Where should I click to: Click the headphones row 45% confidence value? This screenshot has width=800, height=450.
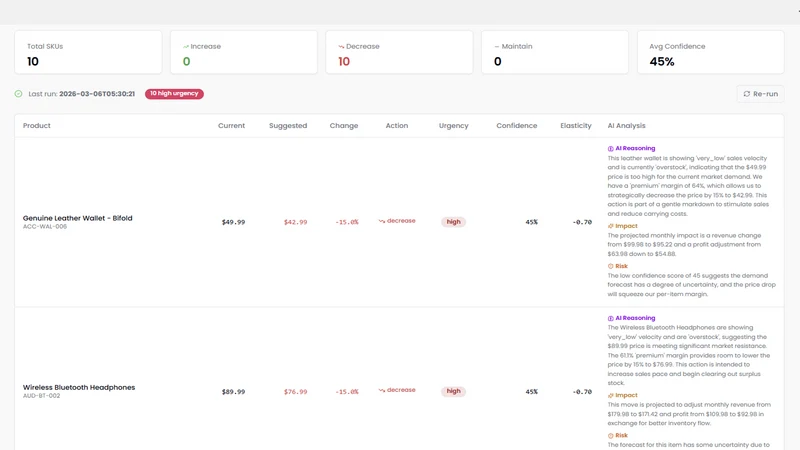(532, 392)
